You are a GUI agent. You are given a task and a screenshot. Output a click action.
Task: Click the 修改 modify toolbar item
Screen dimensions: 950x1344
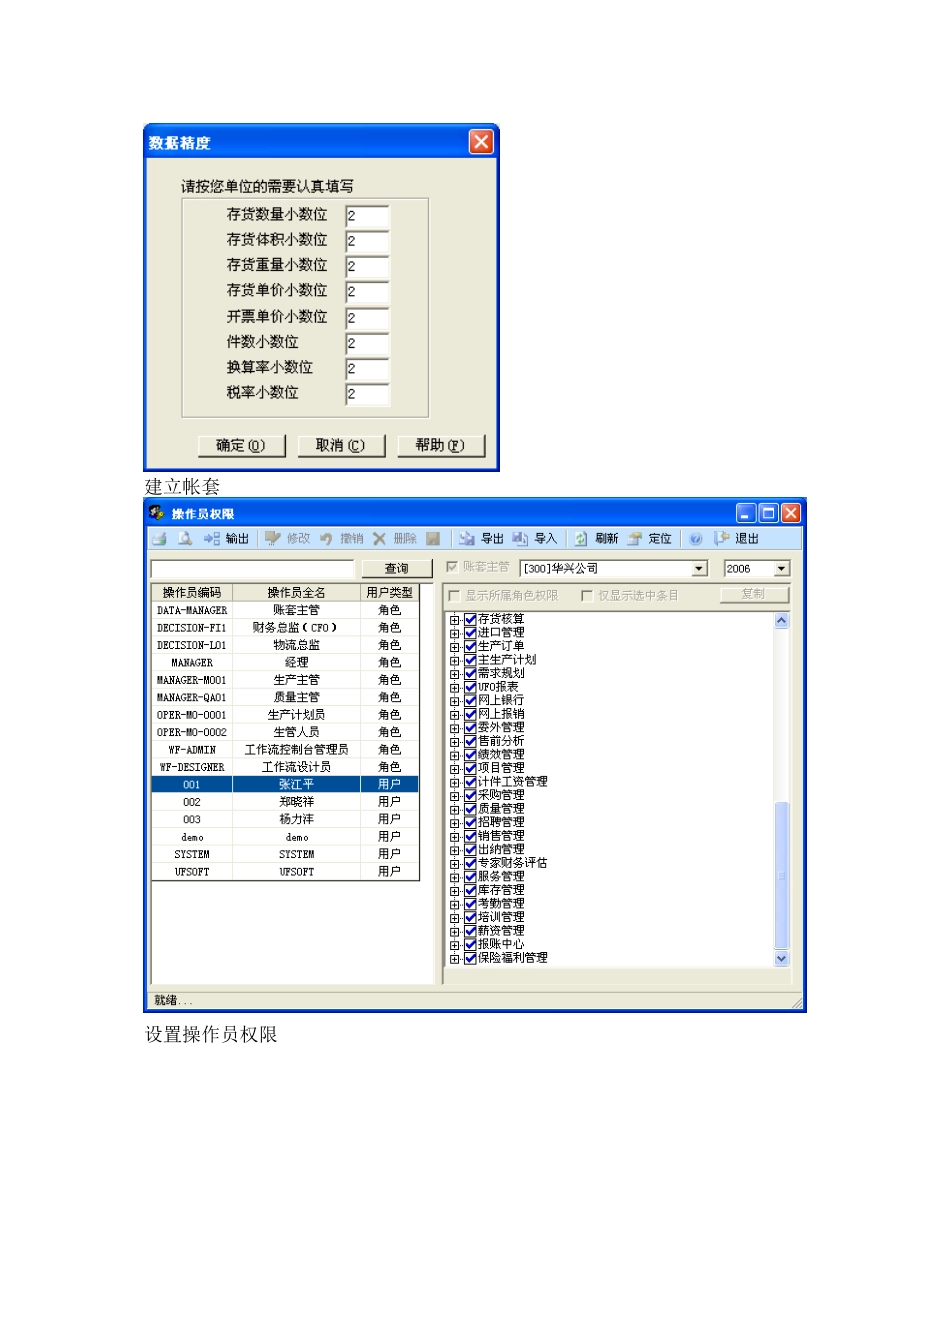tap(288, 538)
